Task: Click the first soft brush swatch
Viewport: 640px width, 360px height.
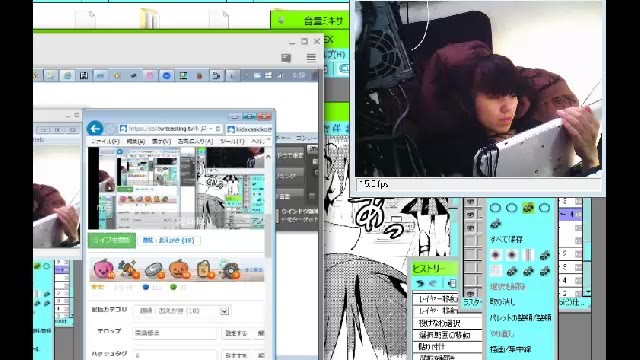Action: [x=496, y=255]
